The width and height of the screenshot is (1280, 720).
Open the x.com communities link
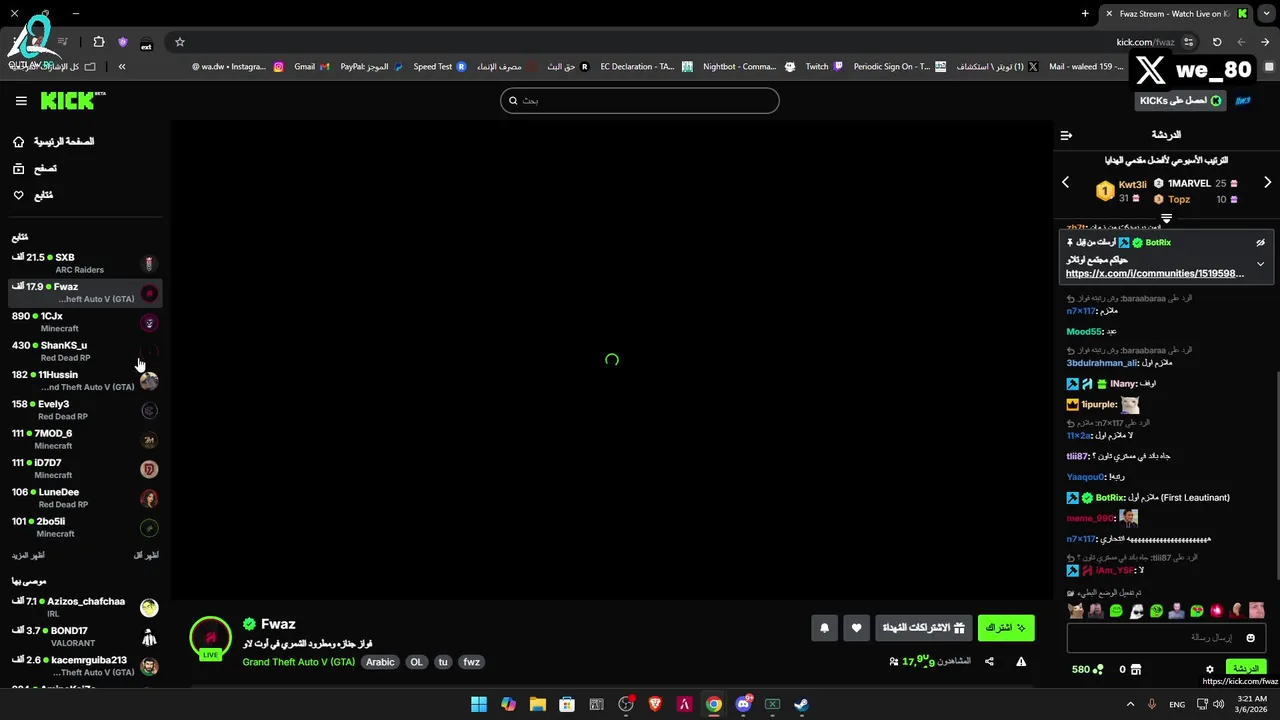pos(1155,273)
